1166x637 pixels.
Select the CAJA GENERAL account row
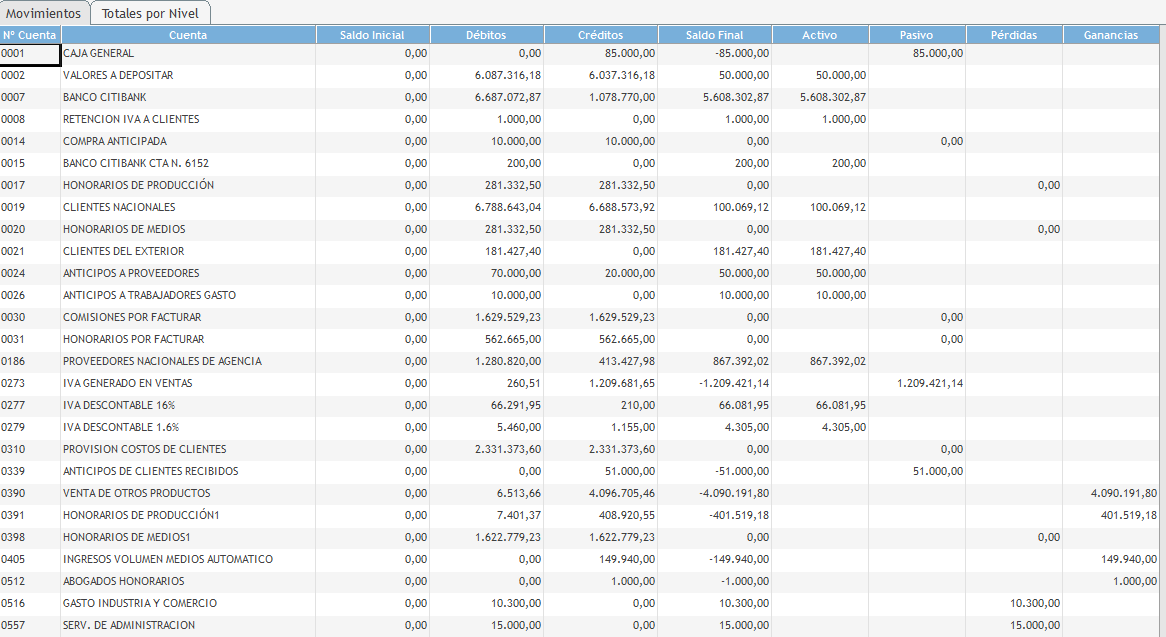[98, 53]
